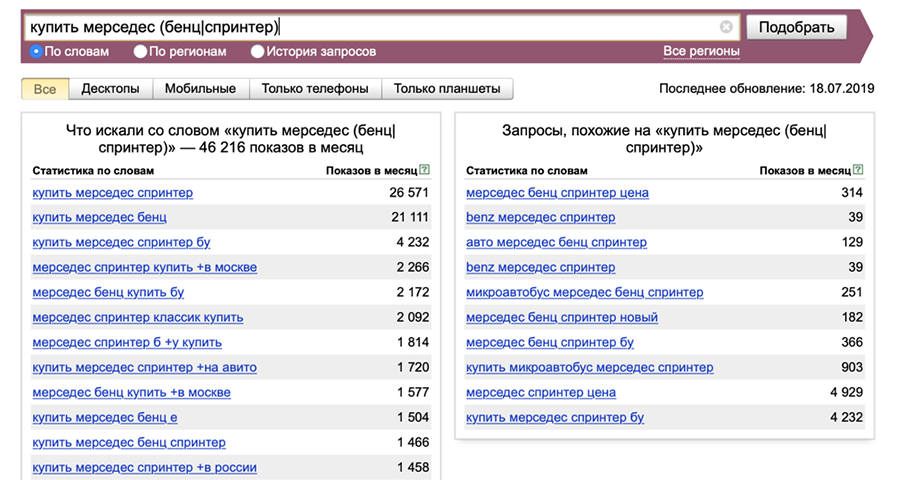Open help icon beside right 'Показов в месяц'
The height and width of the screenshot is (480, 900).
pos(858,170)
